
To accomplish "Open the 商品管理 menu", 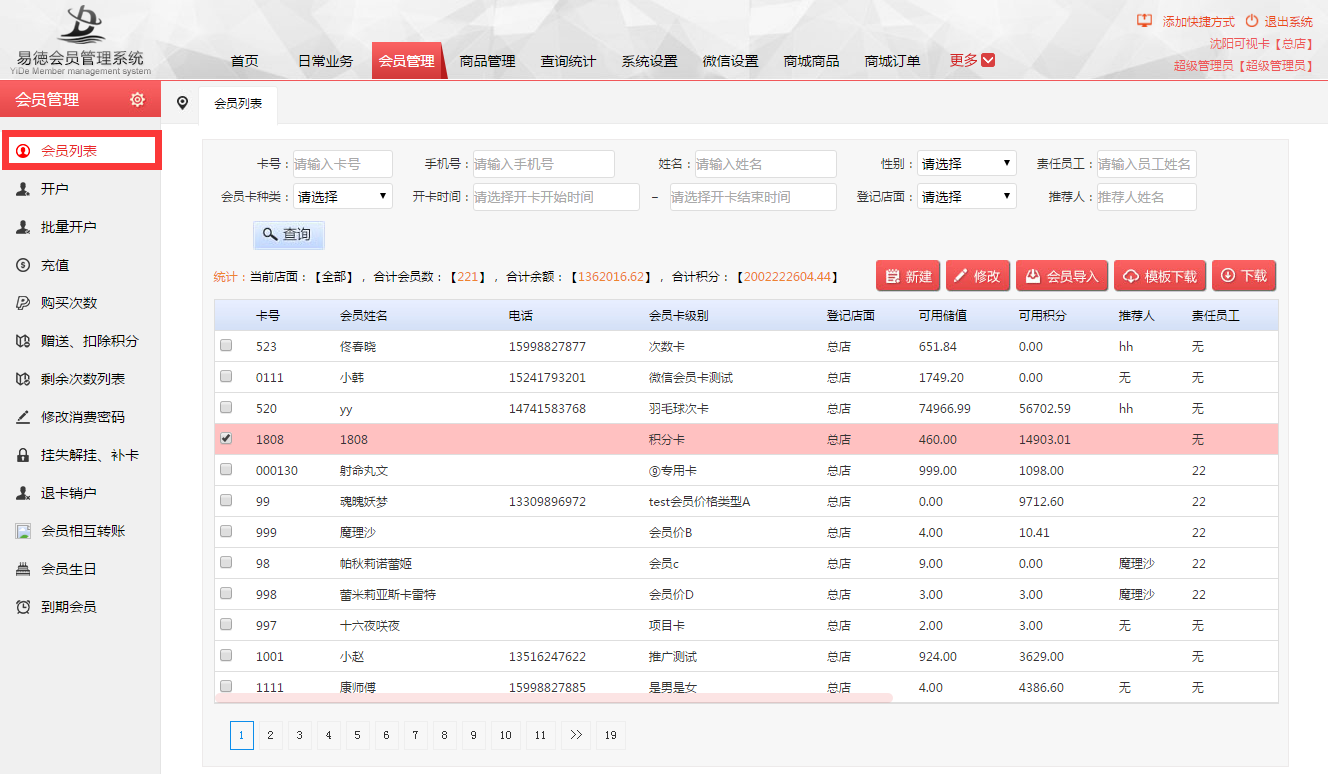I will pyautogui.click(x=487, y=61).
